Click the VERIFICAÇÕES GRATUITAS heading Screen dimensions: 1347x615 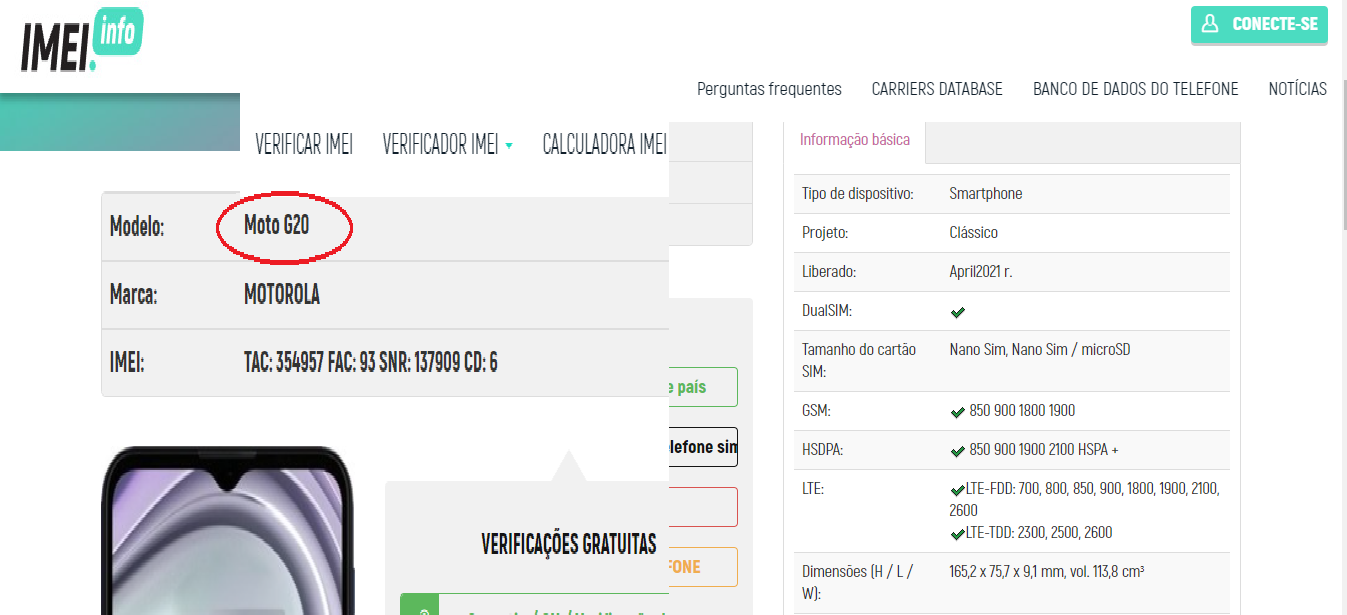(569, 544)
